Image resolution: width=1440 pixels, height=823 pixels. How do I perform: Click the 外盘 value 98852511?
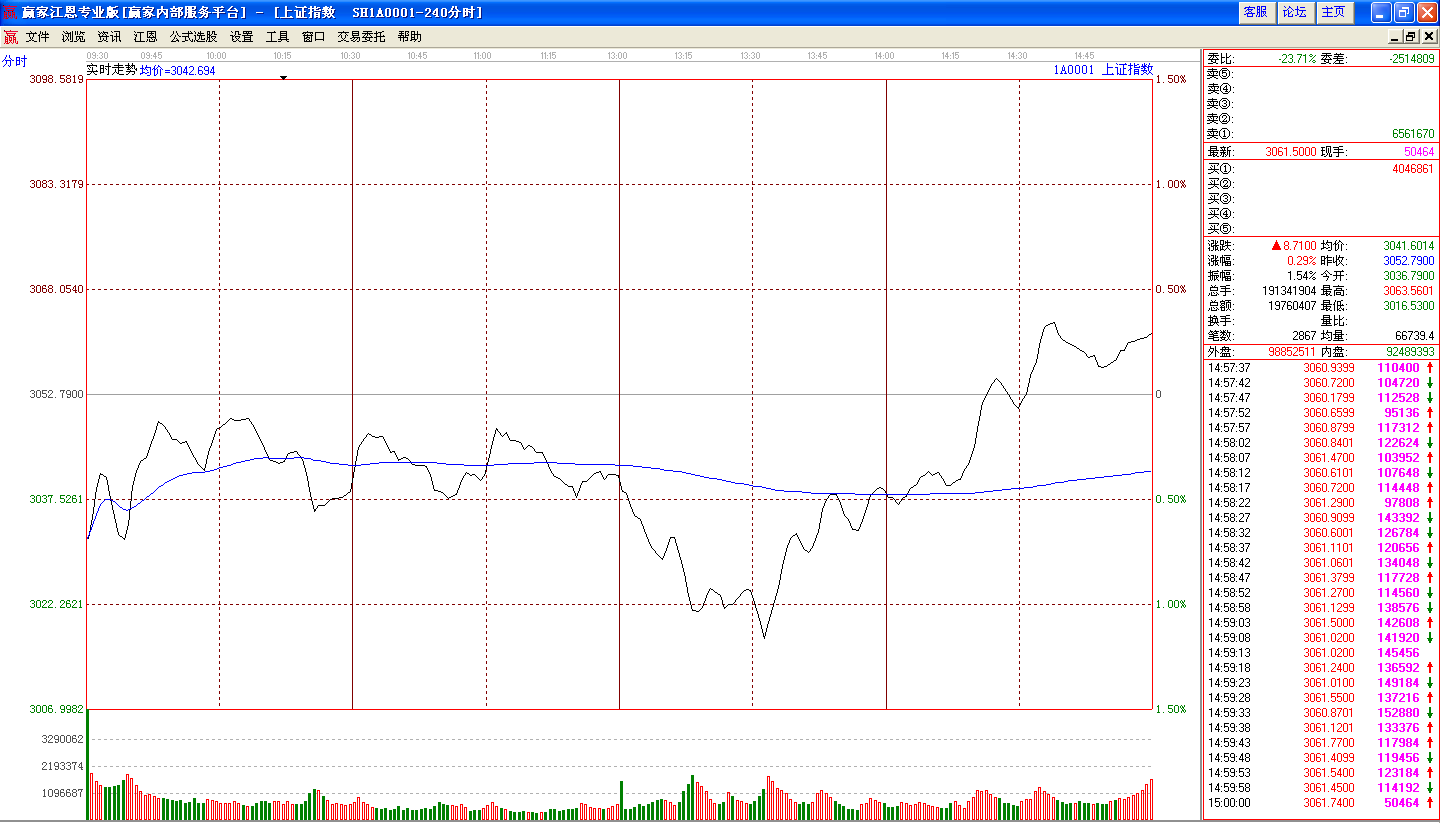point(1292,352)
